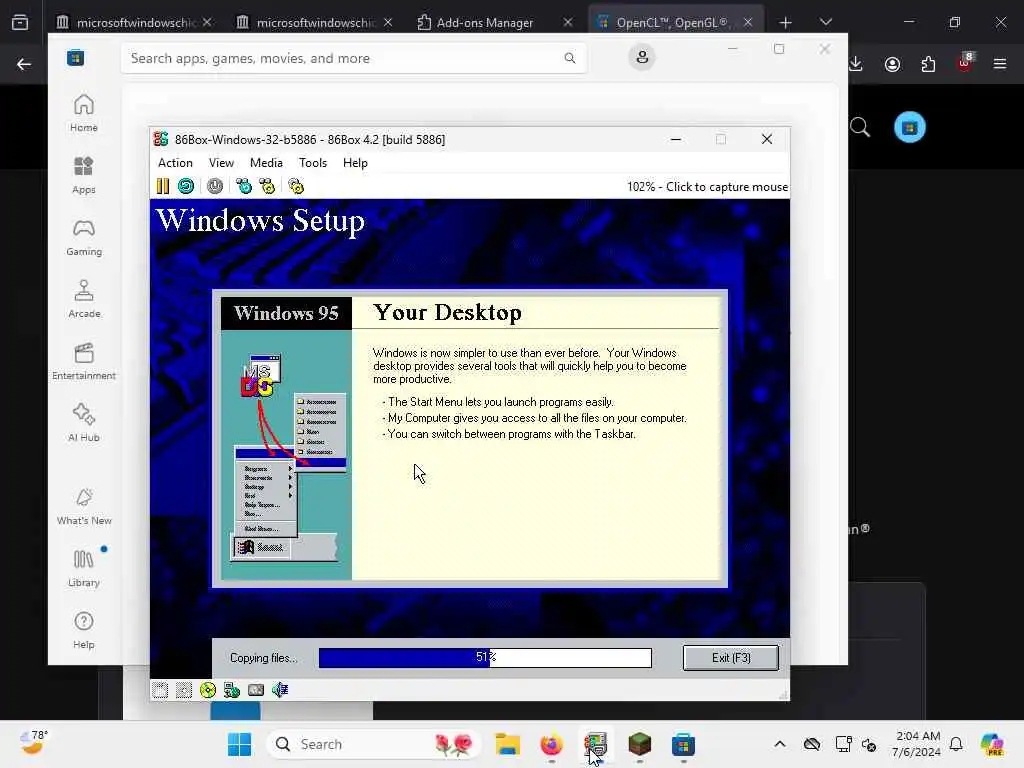
Task: Click the Copying files progress bar
Action: (485, 658)
